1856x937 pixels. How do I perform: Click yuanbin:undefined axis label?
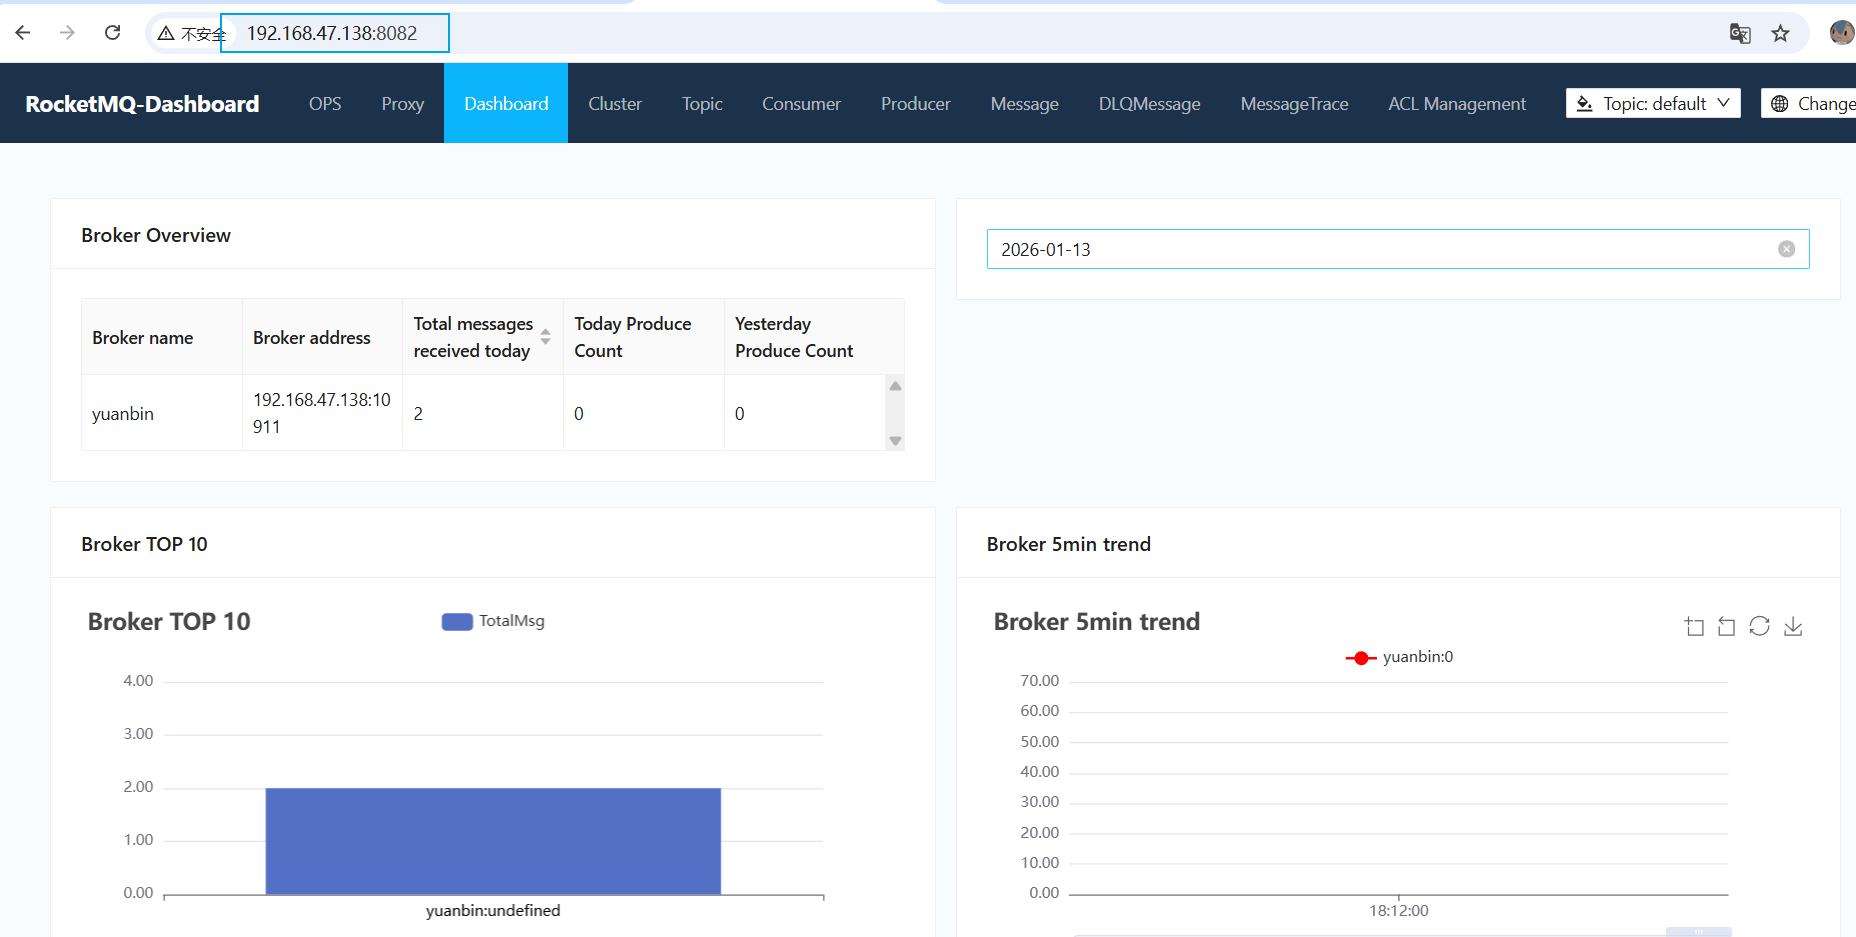point(493,911)
